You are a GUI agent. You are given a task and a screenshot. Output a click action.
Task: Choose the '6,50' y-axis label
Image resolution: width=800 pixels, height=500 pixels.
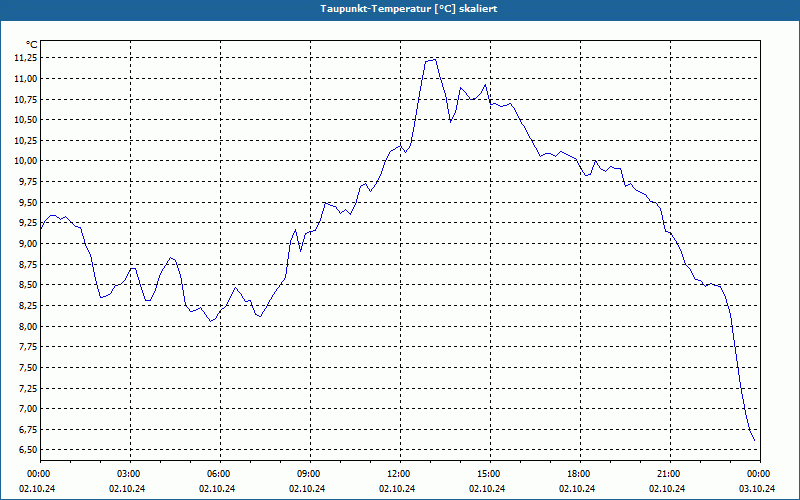(27, 450)
